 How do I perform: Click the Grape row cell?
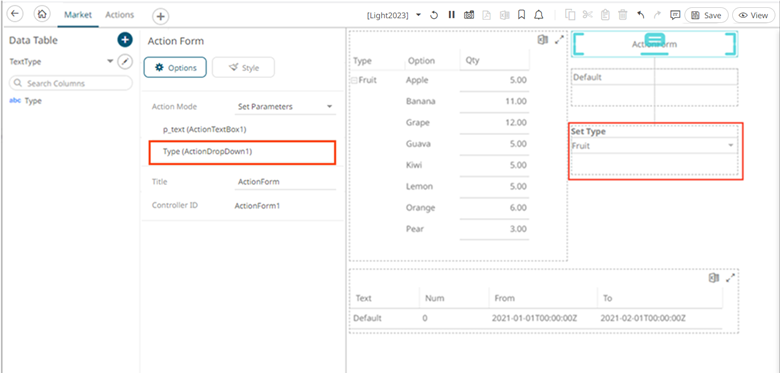(417, 122)
